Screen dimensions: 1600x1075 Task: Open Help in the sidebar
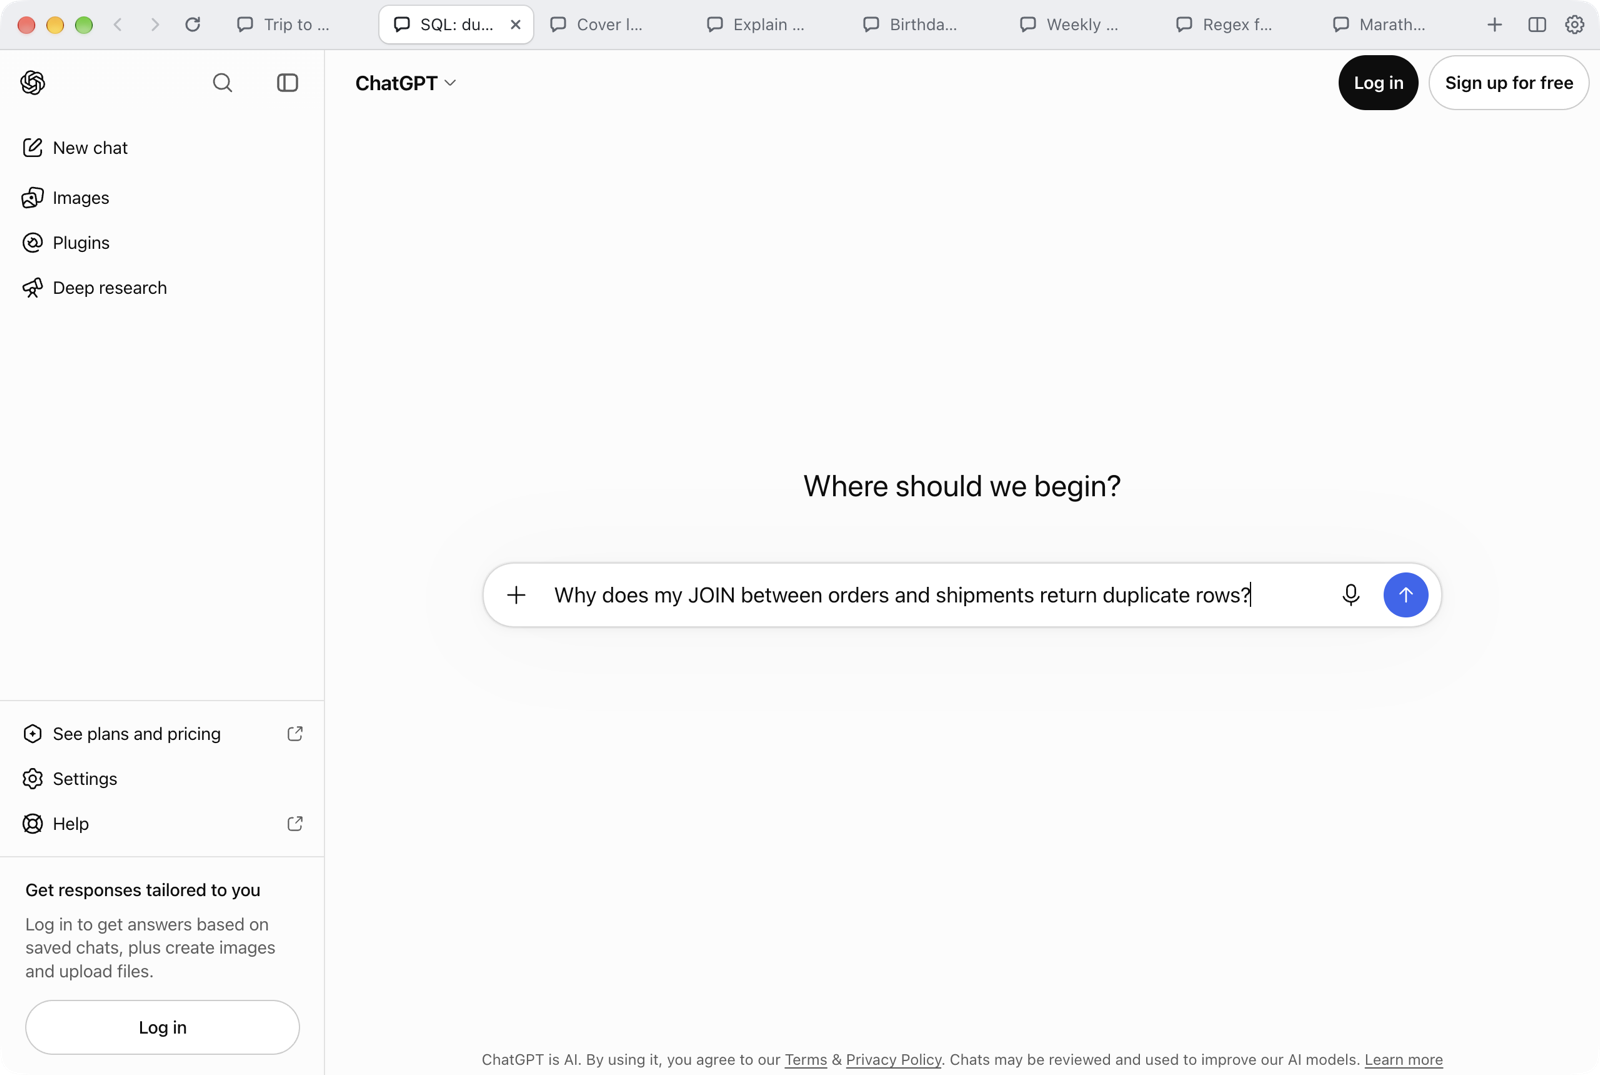click(x=162, y=824)
